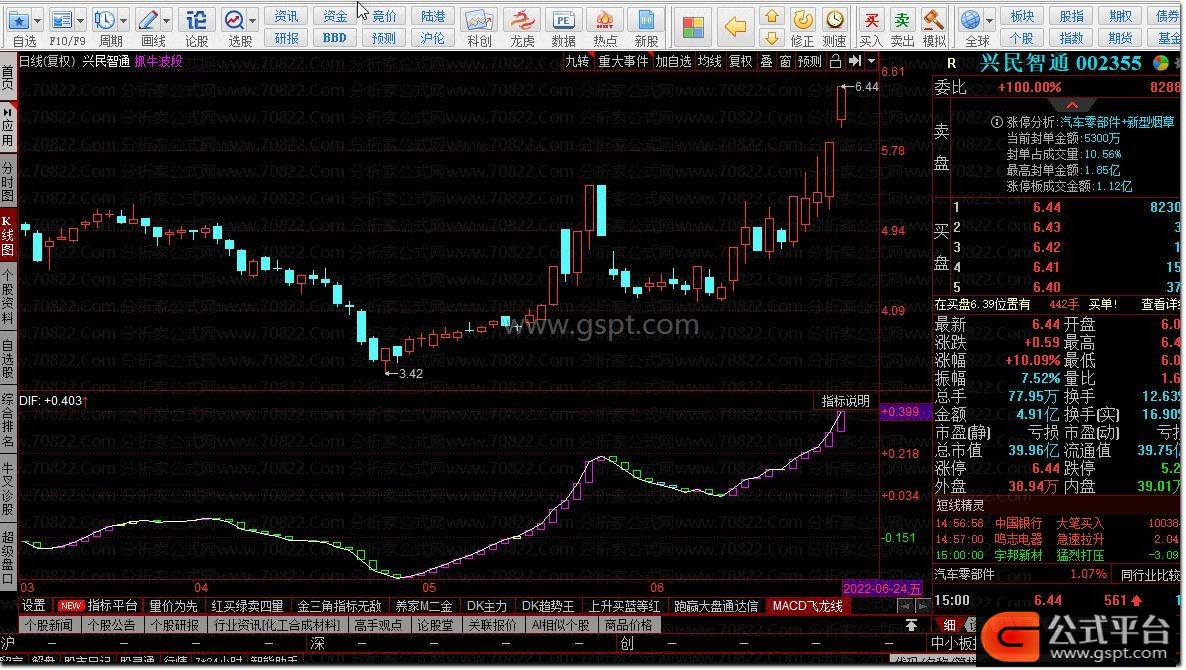Toggle 重大事件 major events display
Image resolution: width=1186 pixels, height=670 pixels.
623,61
